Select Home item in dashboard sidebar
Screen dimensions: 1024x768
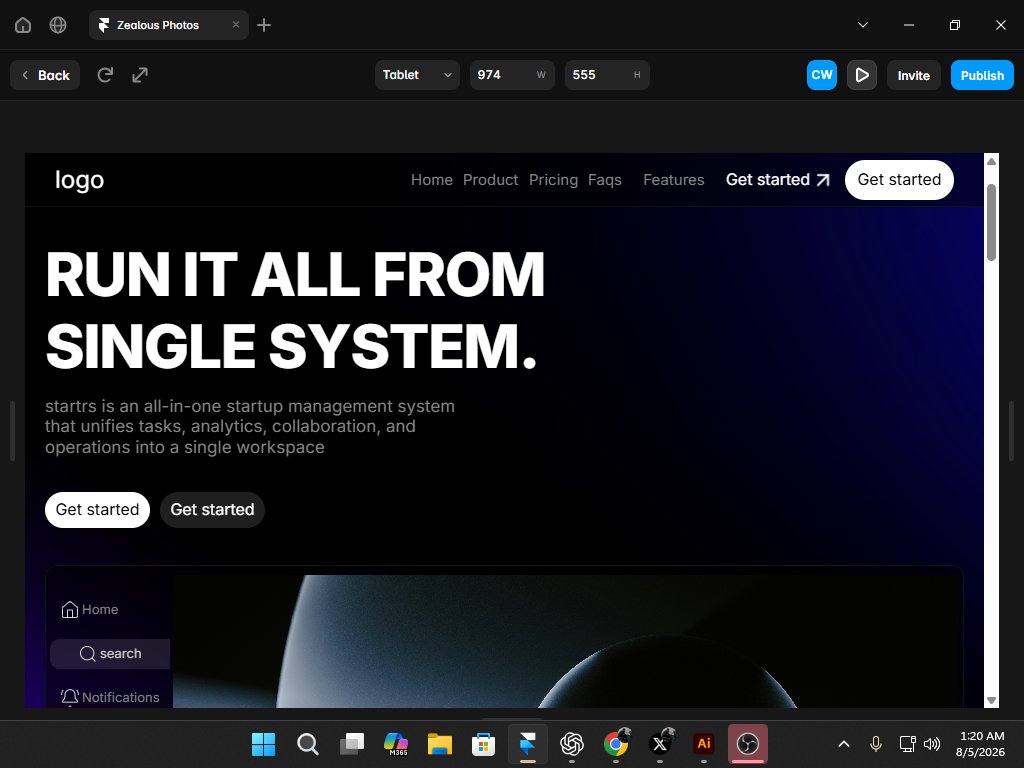click(90, 609)
